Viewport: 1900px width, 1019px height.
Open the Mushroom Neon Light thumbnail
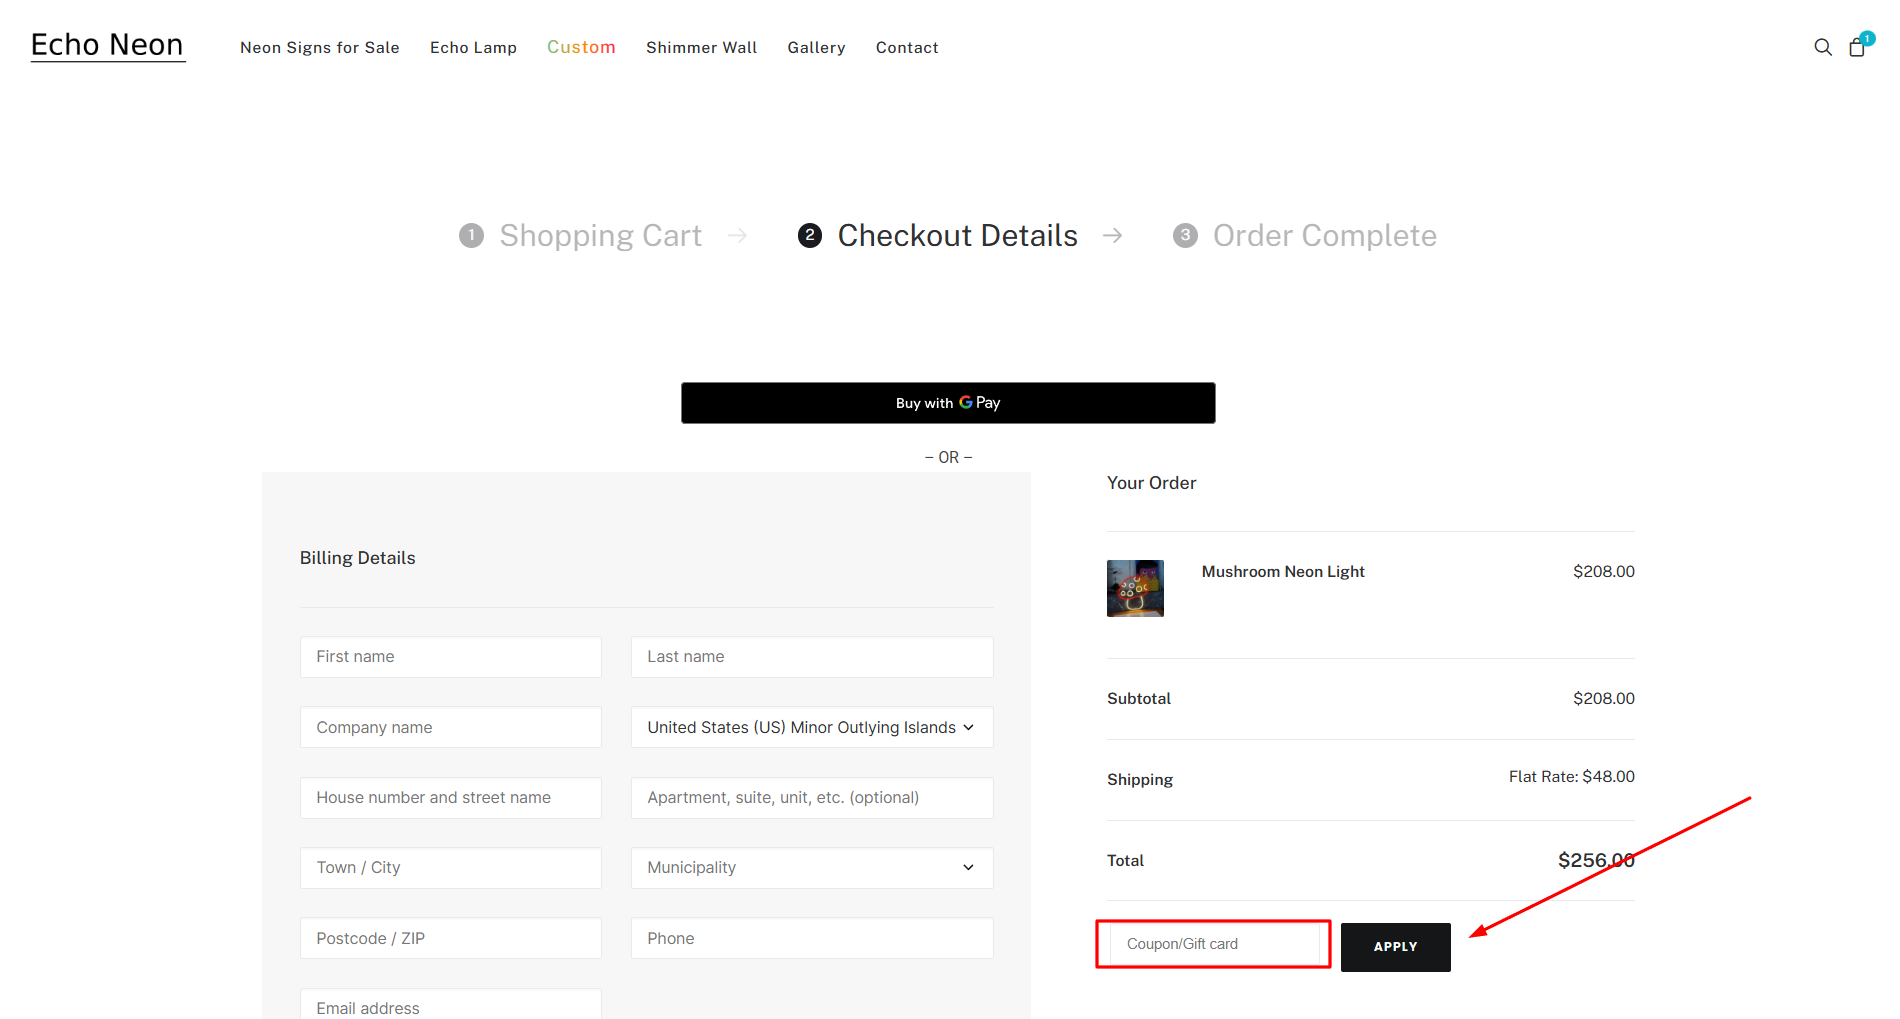click(x=1135, y=588)
